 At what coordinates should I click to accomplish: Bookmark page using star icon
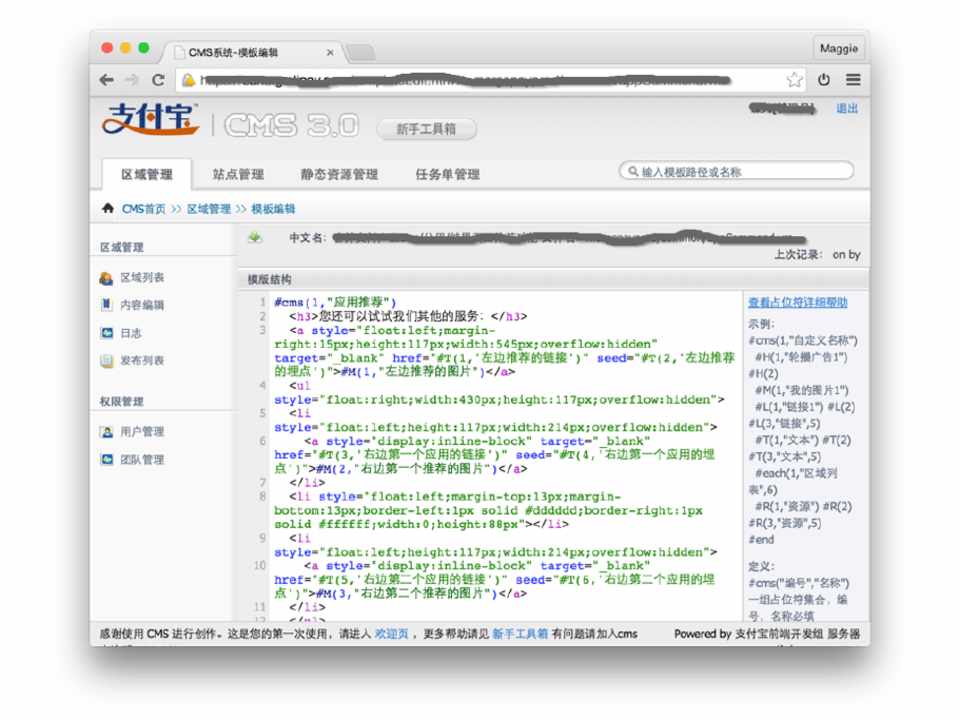click(794, 80)
